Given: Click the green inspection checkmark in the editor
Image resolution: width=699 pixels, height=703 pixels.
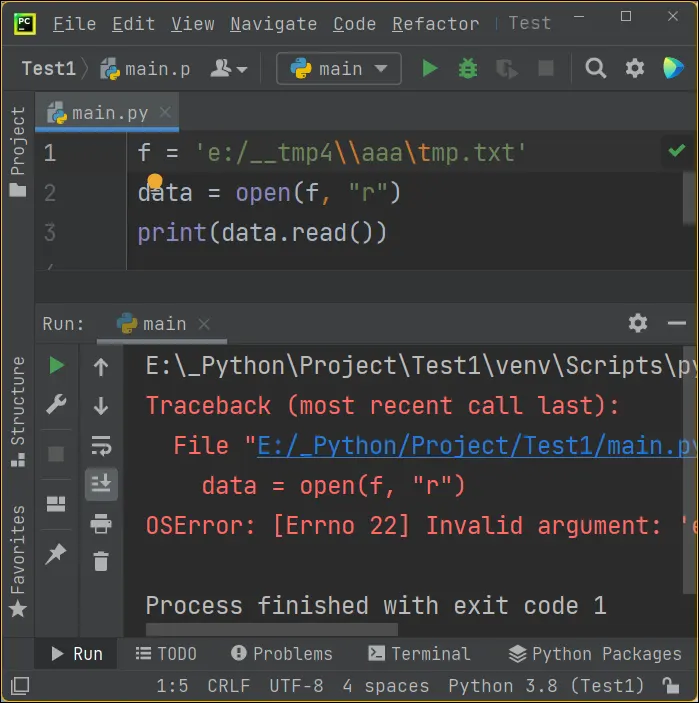Looking at the screenshot, I should click(x=676, y=150).
